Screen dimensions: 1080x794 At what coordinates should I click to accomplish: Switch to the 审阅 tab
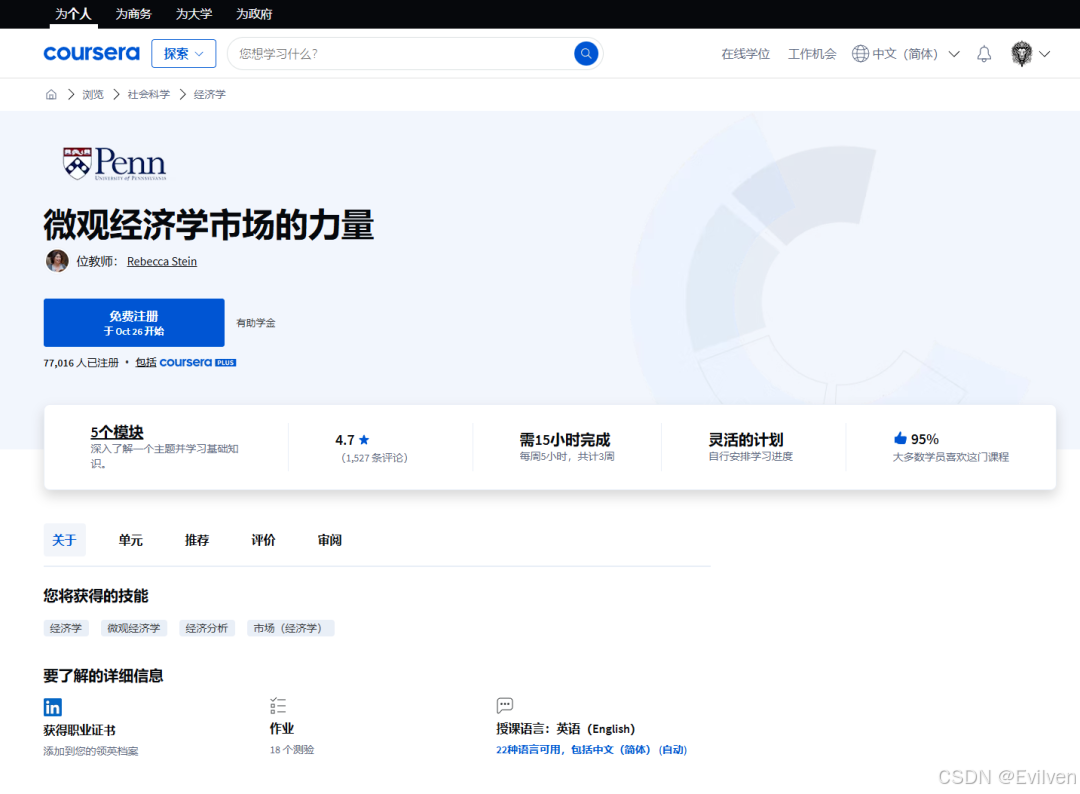329,540
